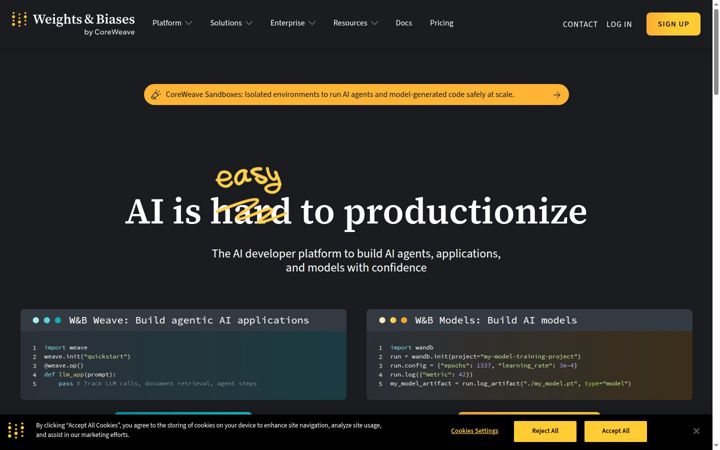720x450 pixels.
Task: Close the cookie consent banner
Action: click(696, 431)
